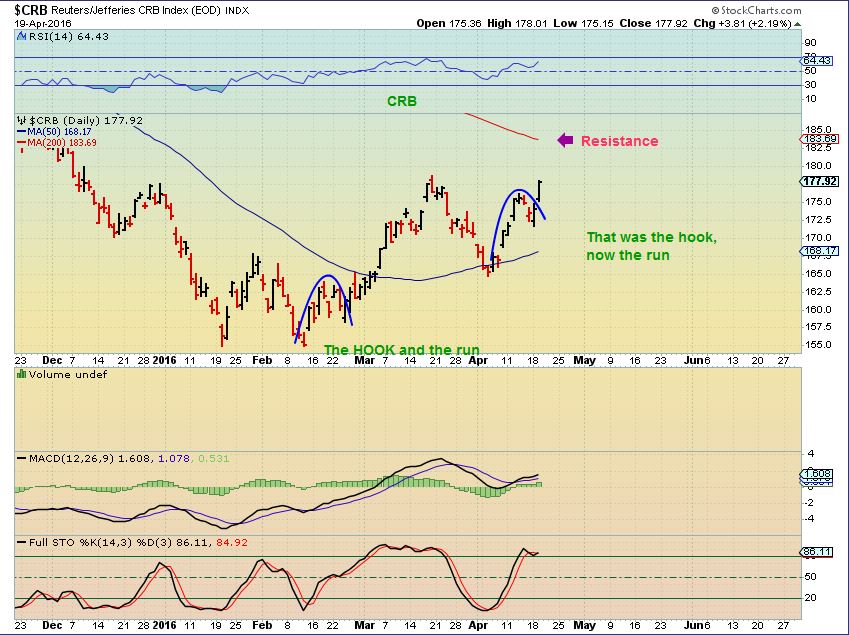Click the candlestick icon beside $CRB (Daily)

coord(22,120)
